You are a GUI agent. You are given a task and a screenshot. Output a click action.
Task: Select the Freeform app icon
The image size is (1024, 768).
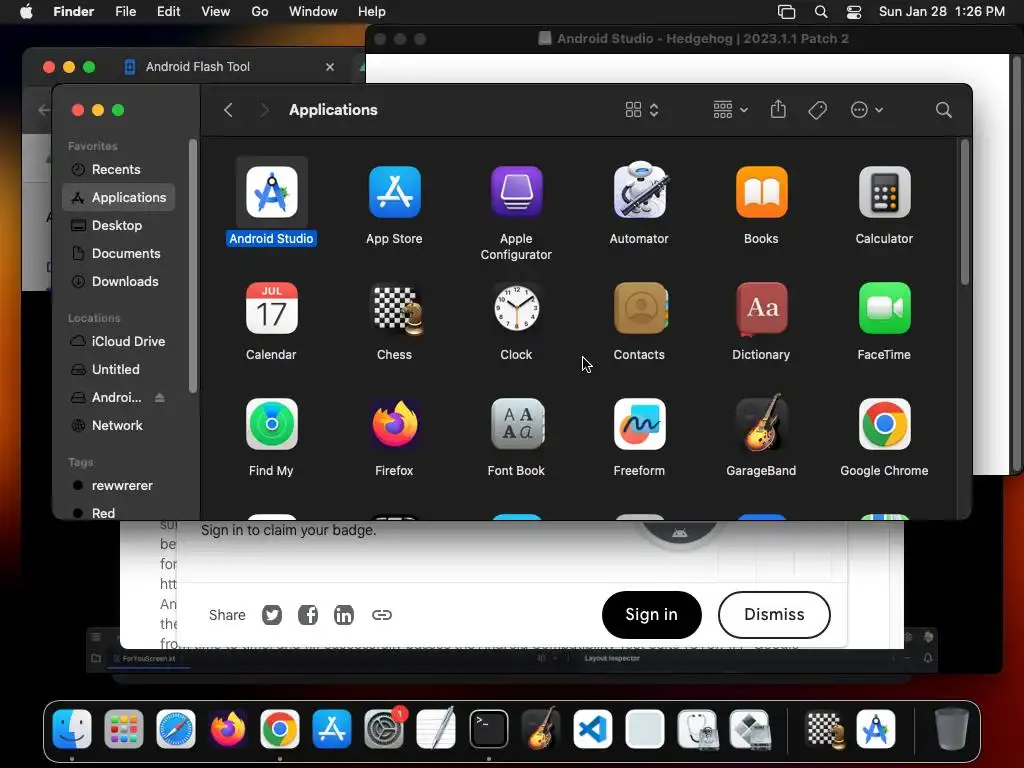coord(639,424)
